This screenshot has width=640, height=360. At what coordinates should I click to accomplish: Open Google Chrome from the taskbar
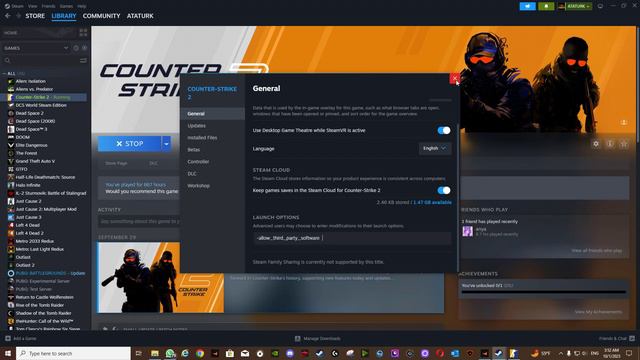tap(200, 353)
